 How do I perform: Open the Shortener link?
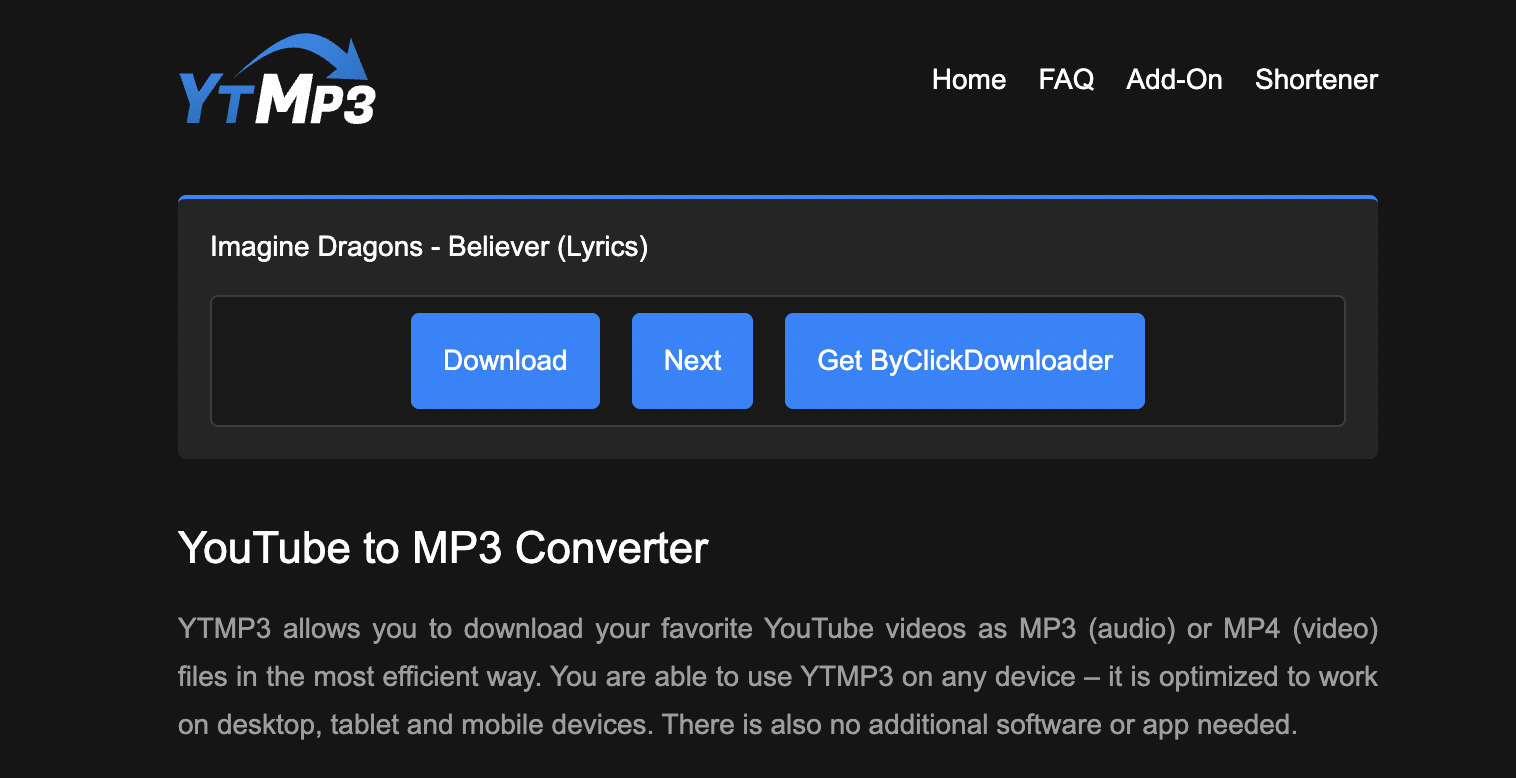pos(1316,80)
